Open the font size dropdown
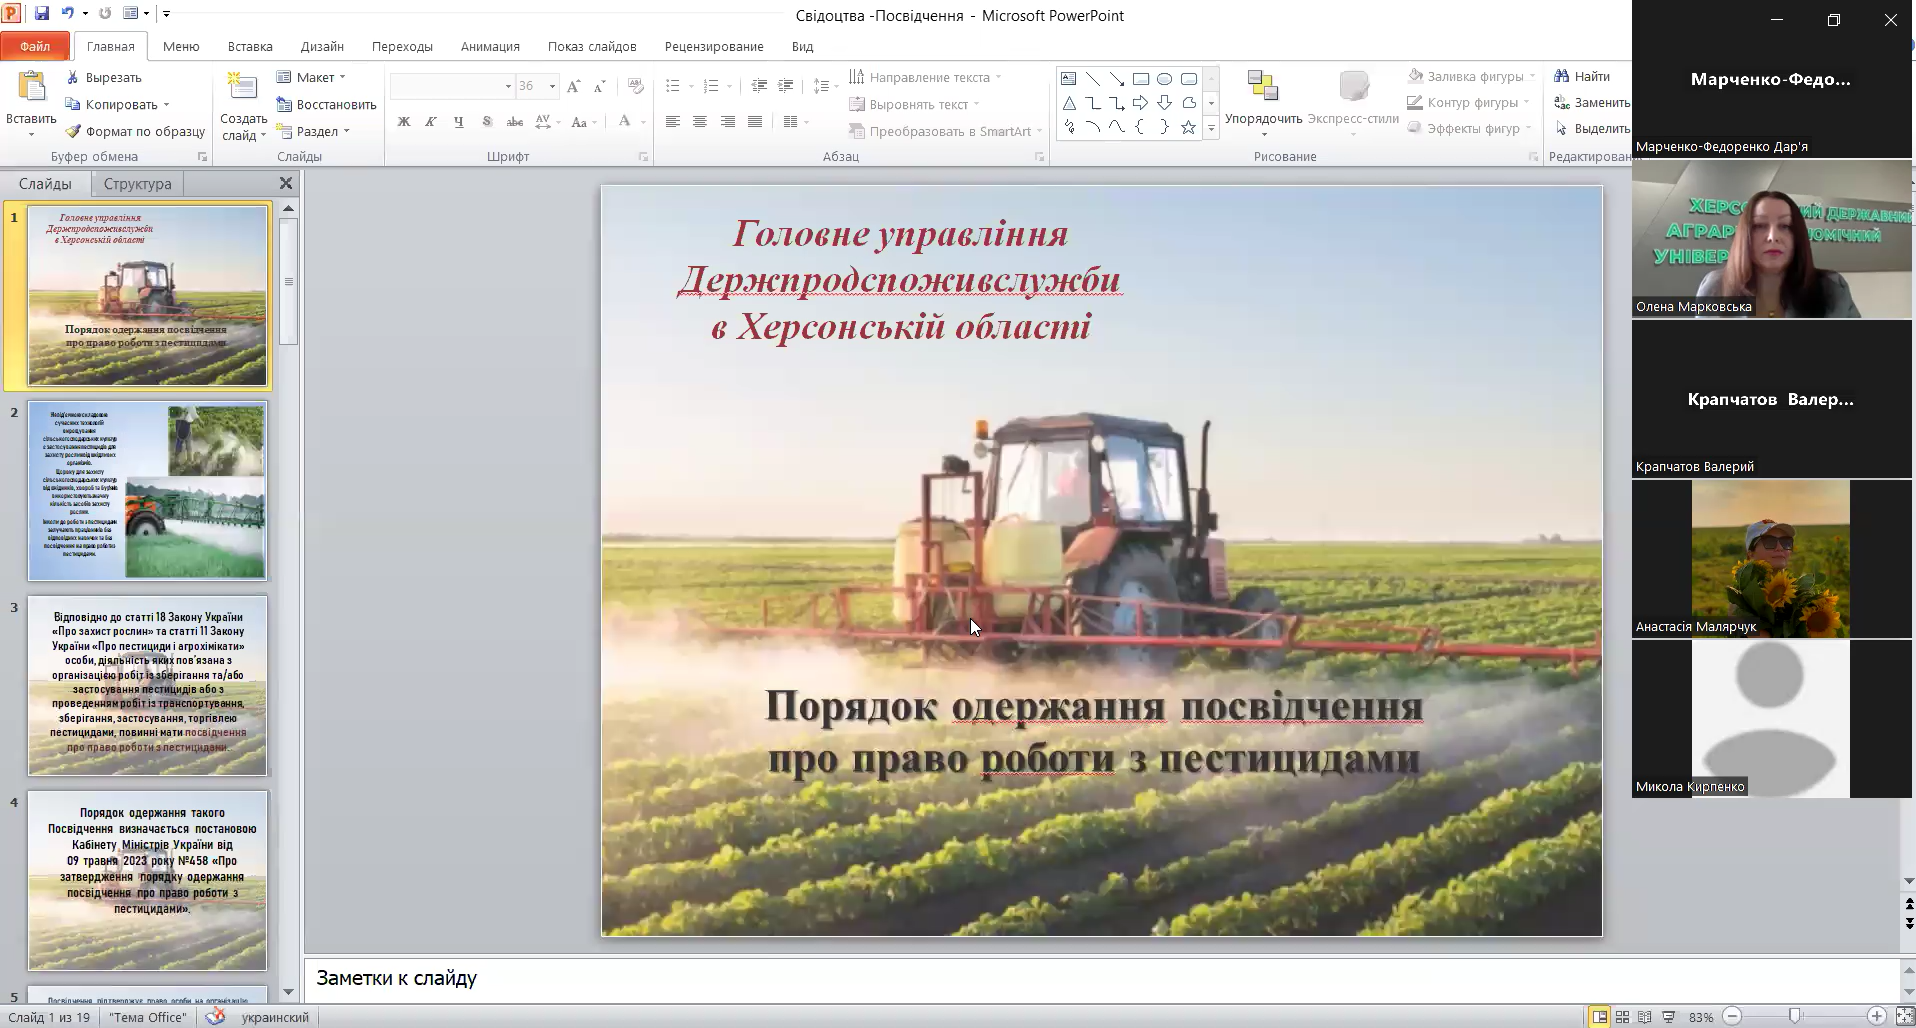Viewport: 1916px width, 1028px height. pyautogui.click(x=552, y=86)
